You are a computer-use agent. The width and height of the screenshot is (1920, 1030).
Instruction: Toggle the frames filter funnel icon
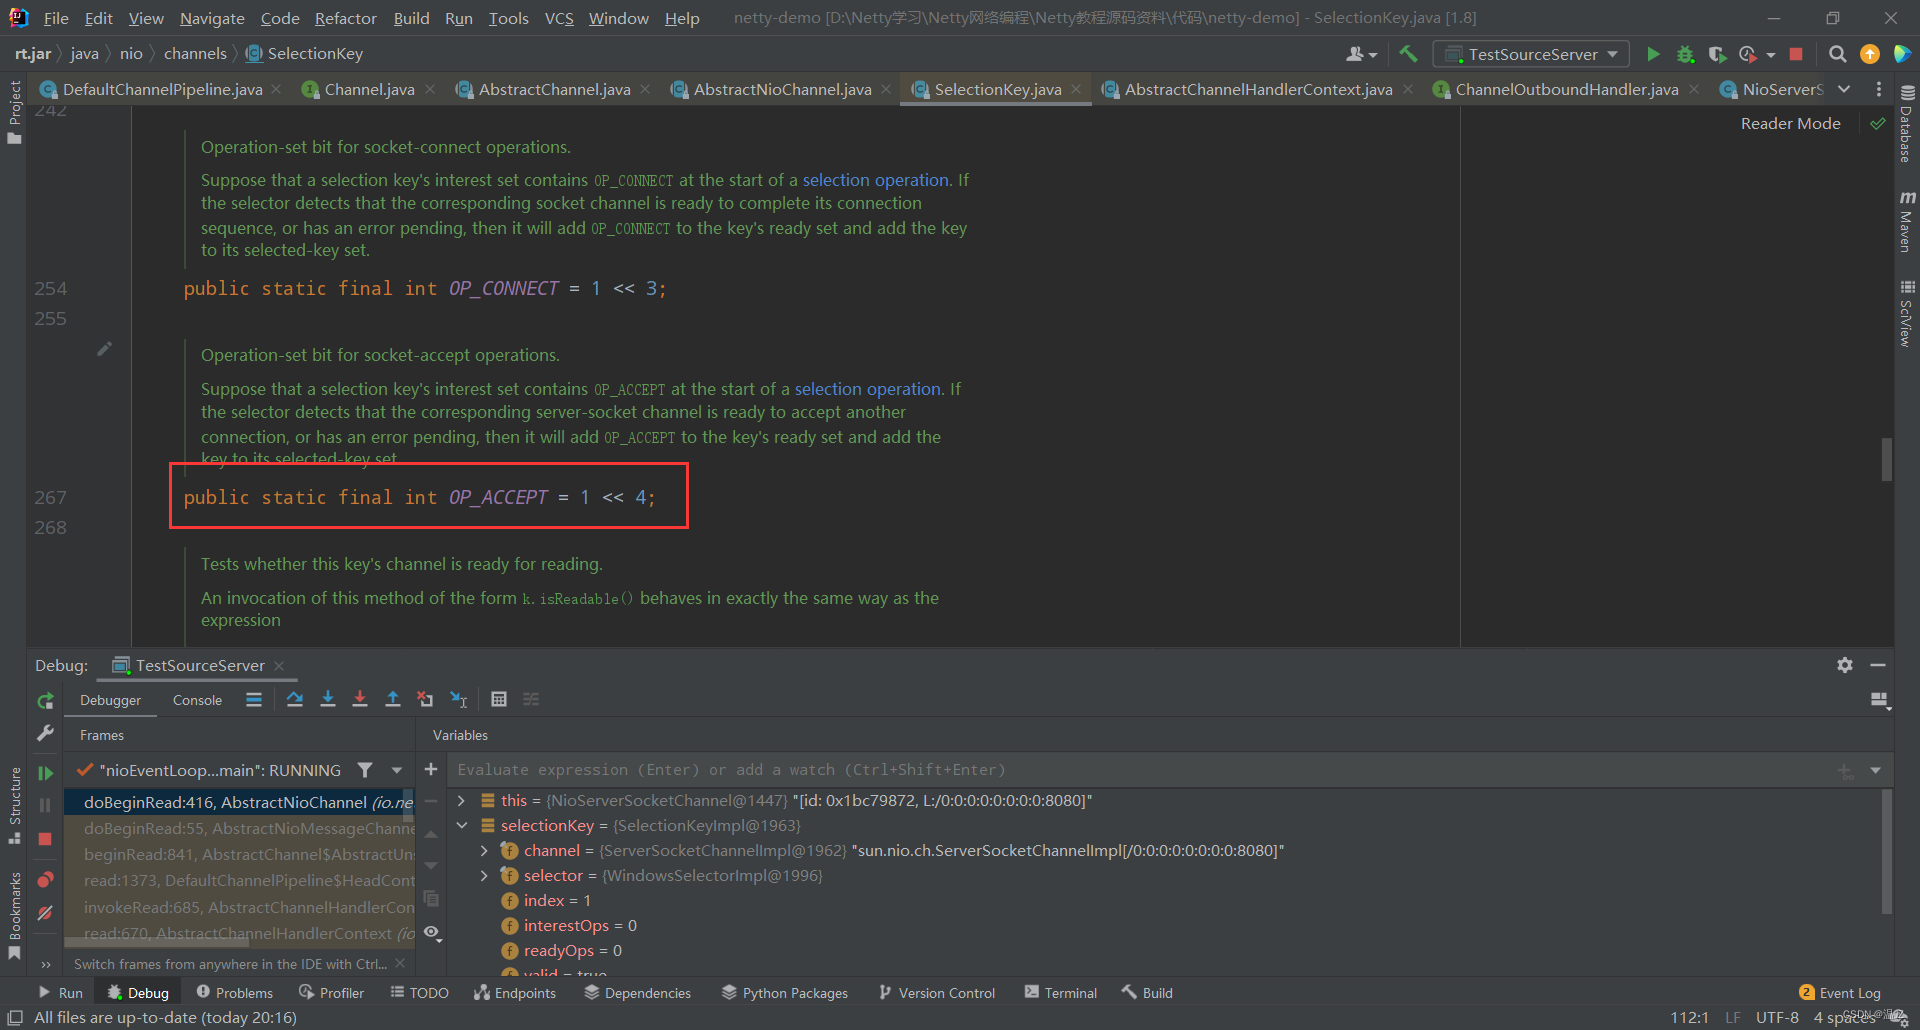point(365,770)
